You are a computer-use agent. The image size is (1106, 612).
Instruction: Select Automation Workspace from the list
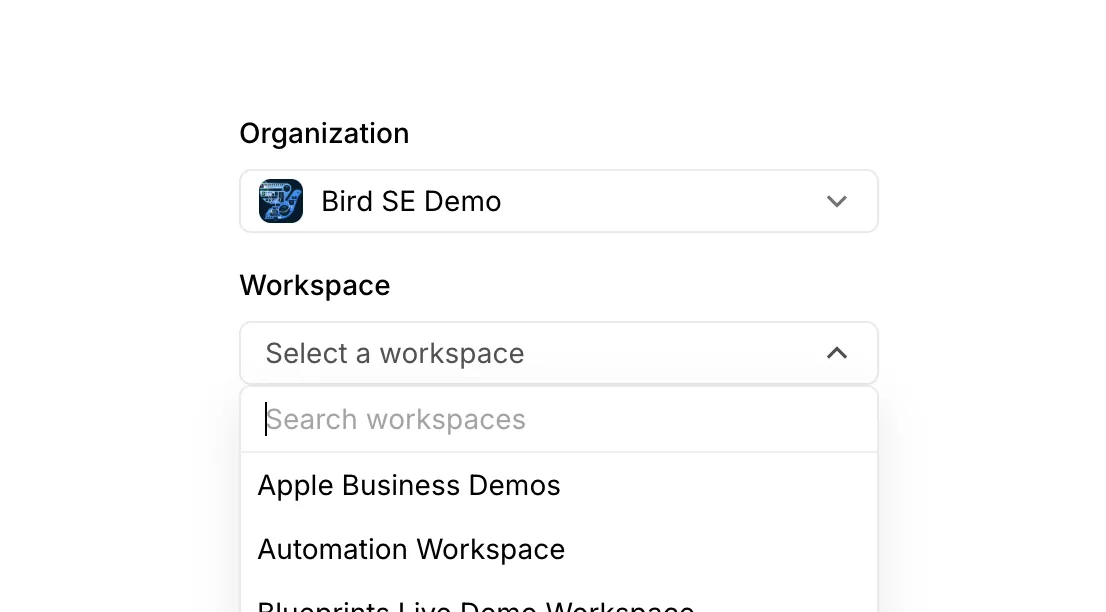[559, 549]
